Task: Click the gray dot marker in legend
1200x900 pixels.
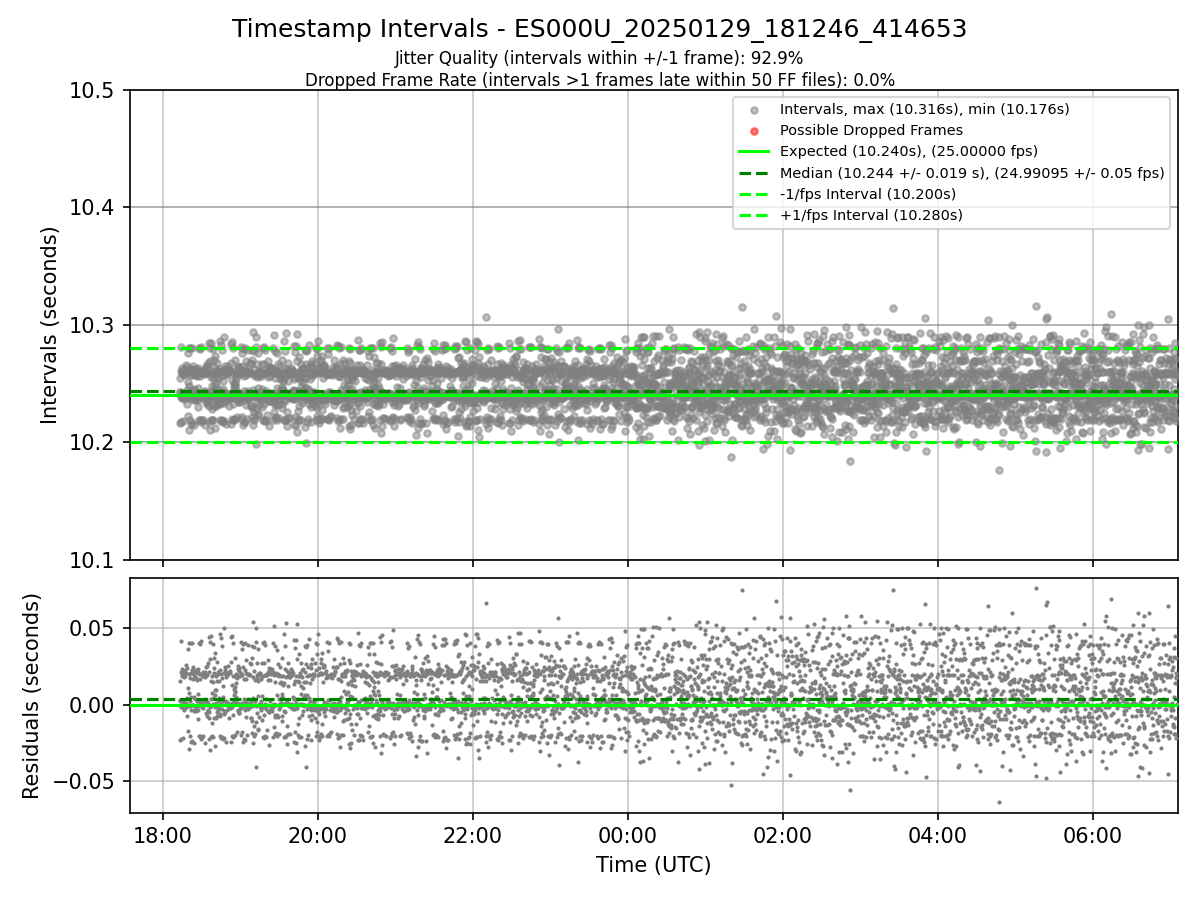Action: [755, 110]
